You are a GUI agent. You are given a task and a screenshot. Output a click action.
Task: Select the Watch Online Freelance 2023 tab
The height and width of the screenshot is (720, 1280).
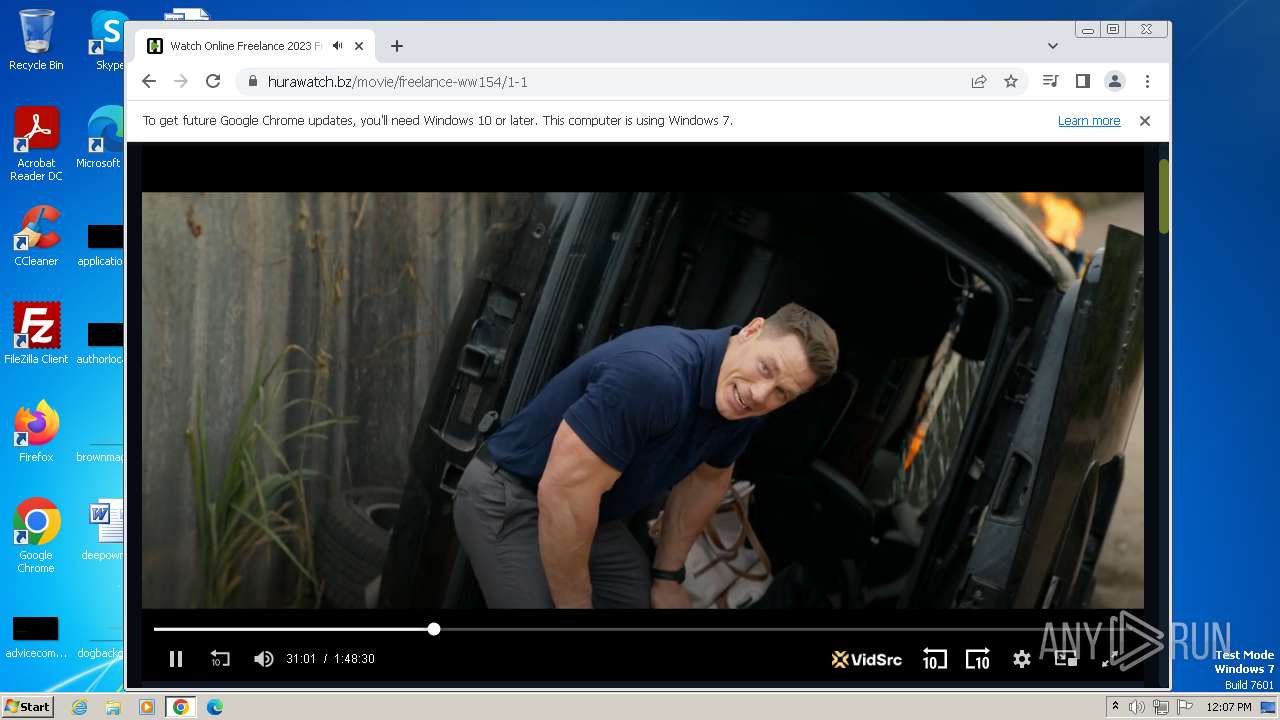(245, 46)
